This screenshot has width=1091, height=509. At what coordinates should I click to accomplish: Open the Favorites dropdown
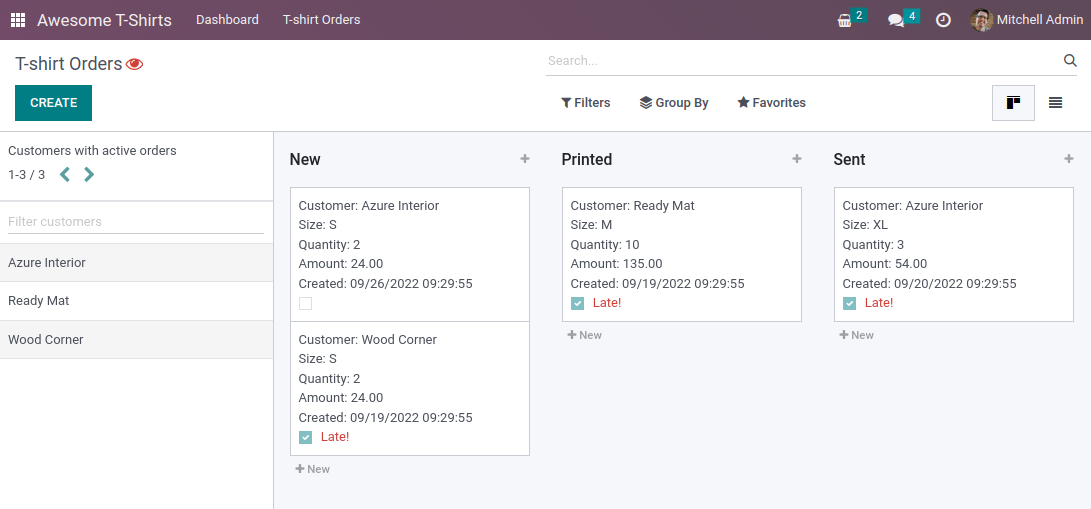771,103
